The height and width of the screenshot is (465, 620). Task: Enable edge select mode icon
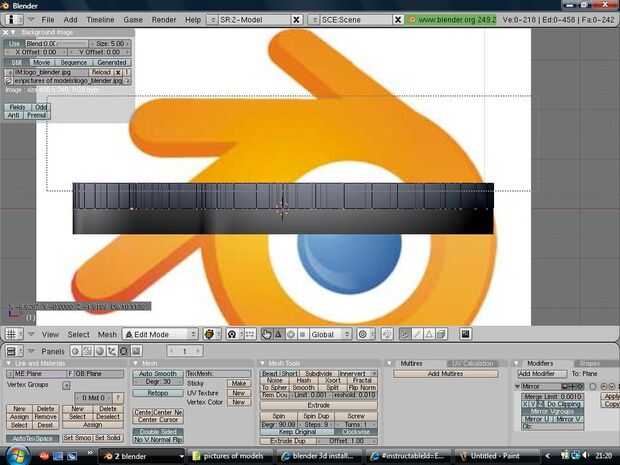(x=417, y=334)
